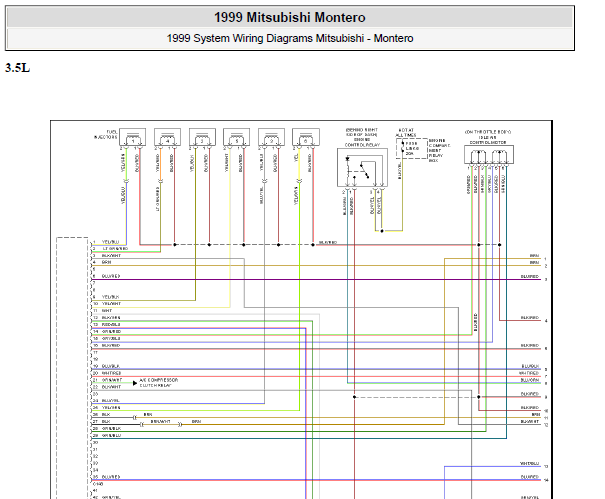The width and height of the screenshot is (605, 499).
Task: Click the 'FUEL INJECTORS' label
Action: (106, 135)
